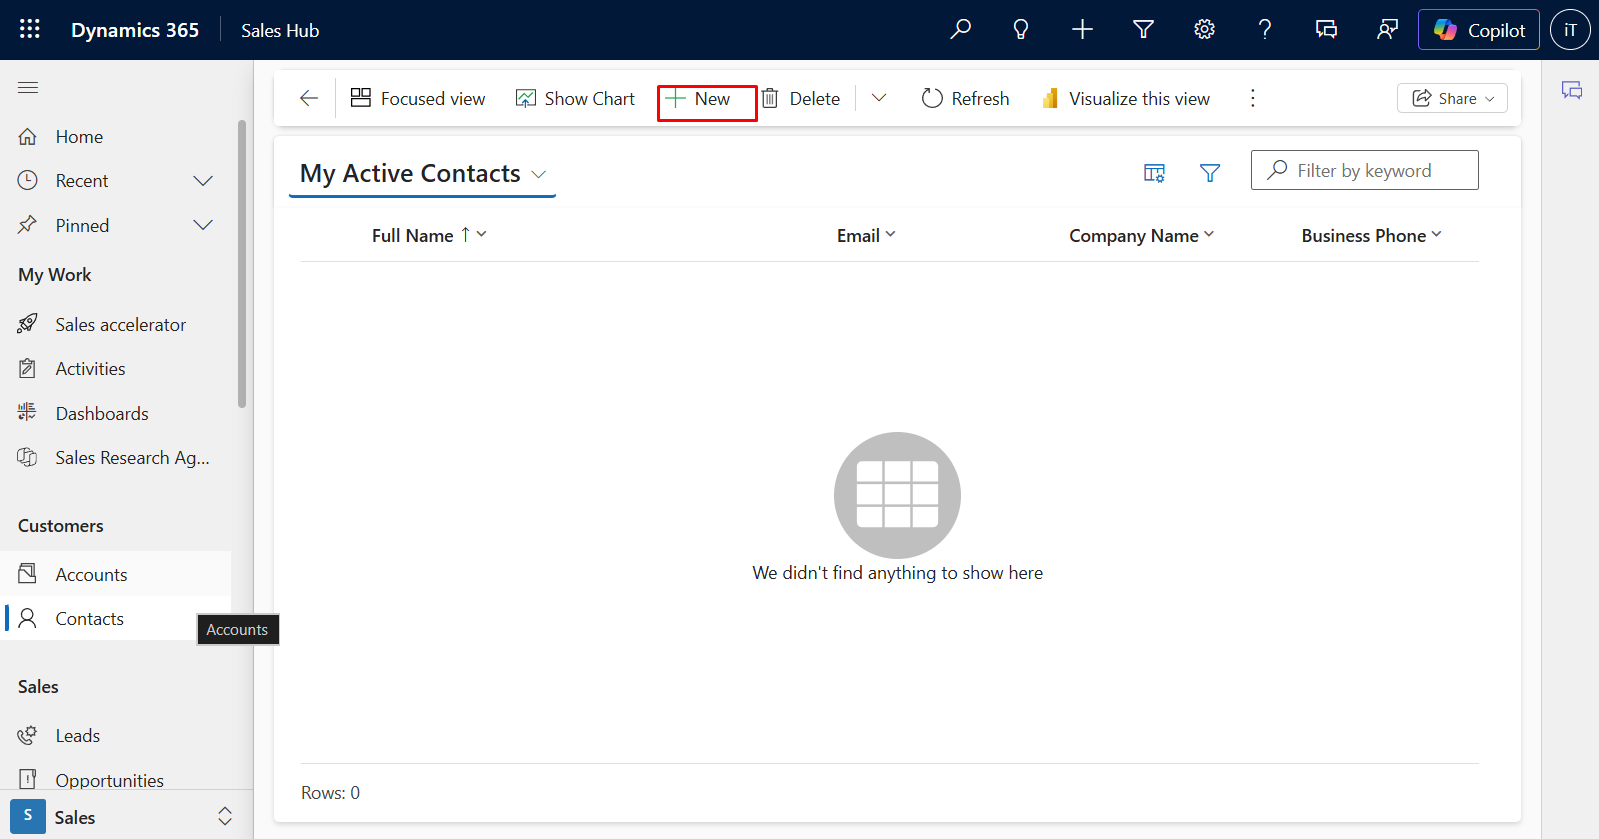Toggle the site map hamburger menu
Screen dimensions: 1599x839
point(28,88)
